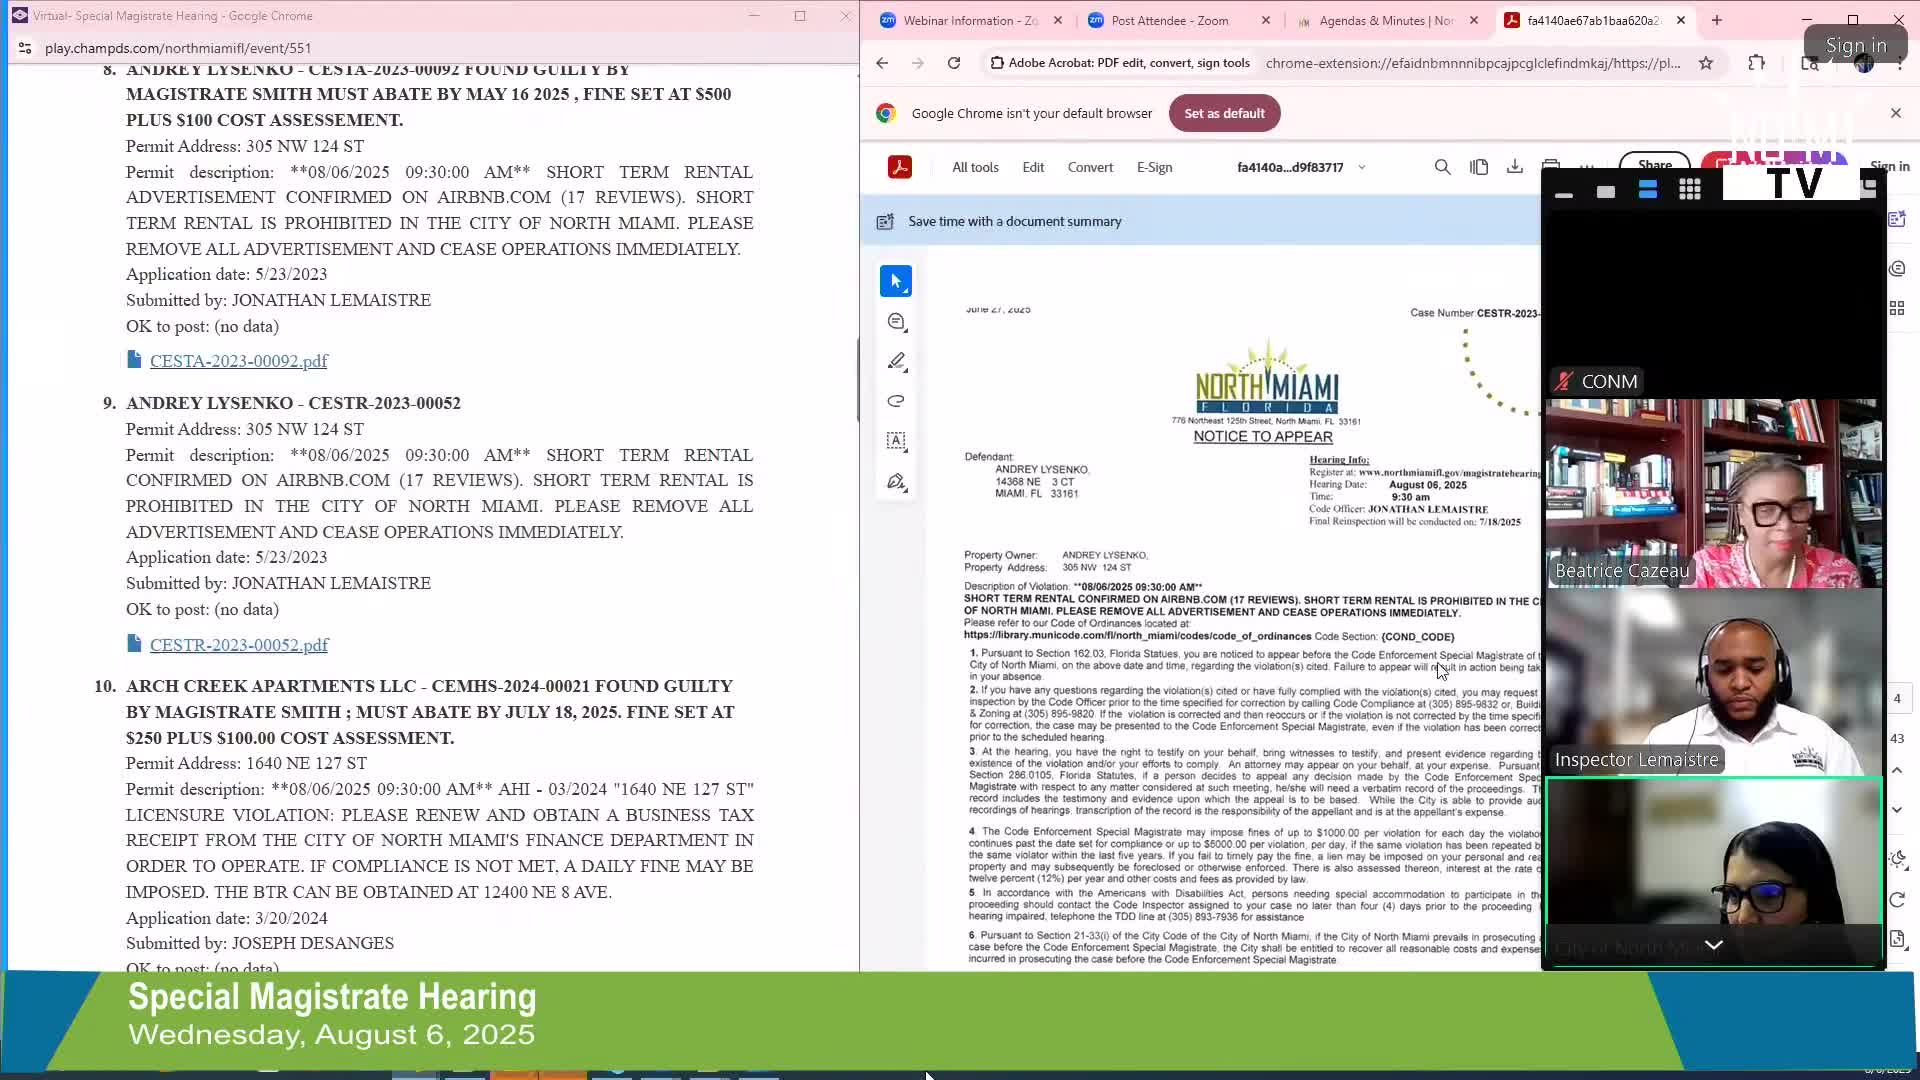This screenshot has width=1920, height=1080.
Task: Open the CESTA-2023-00092.pdf link
Action: 238,361
